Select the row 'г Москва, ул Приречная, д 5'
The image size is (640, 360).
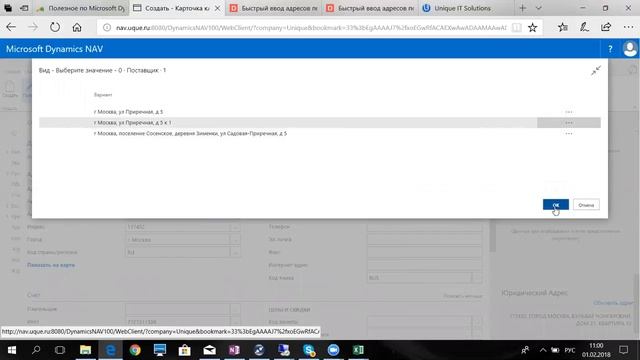pos(320,112)
